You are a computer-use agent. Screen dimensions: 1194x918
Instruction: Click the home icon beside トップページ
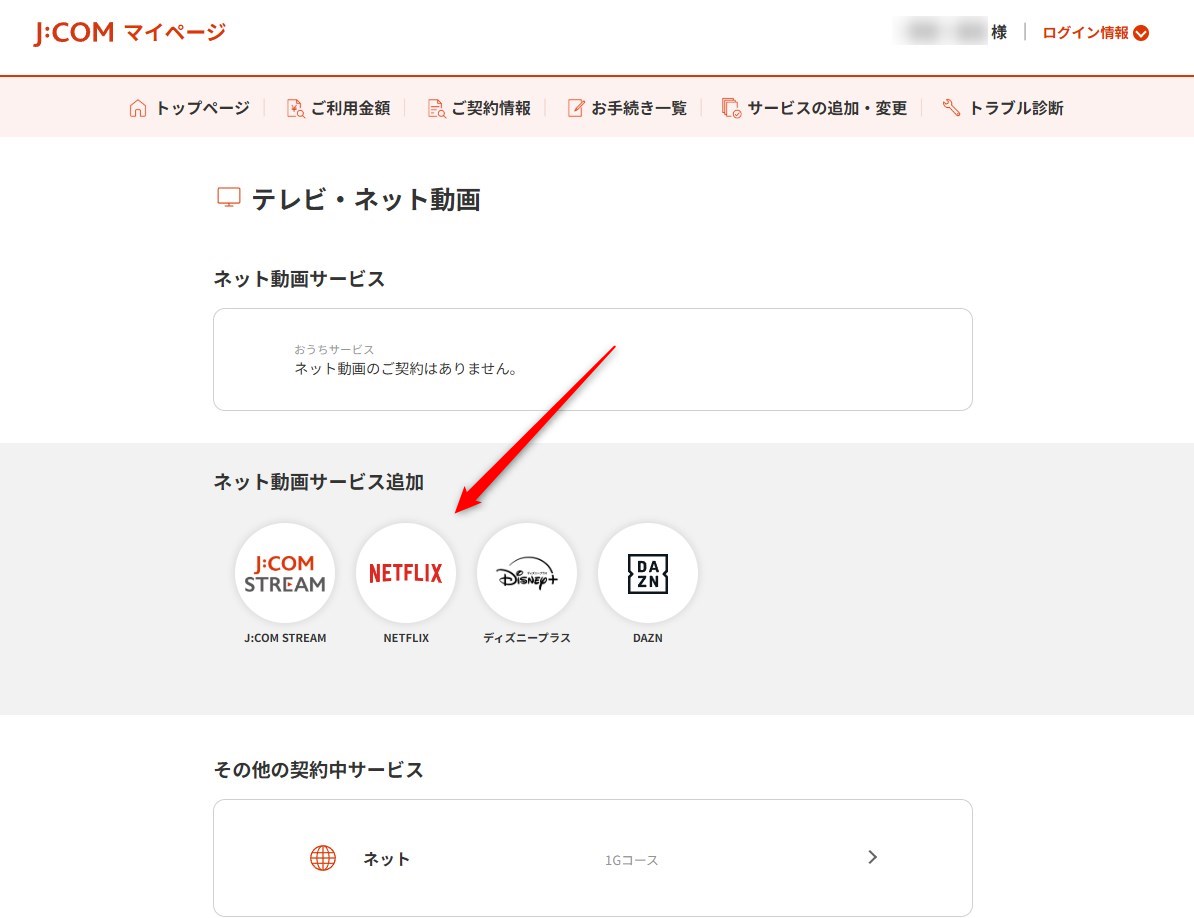pos(138,108)
